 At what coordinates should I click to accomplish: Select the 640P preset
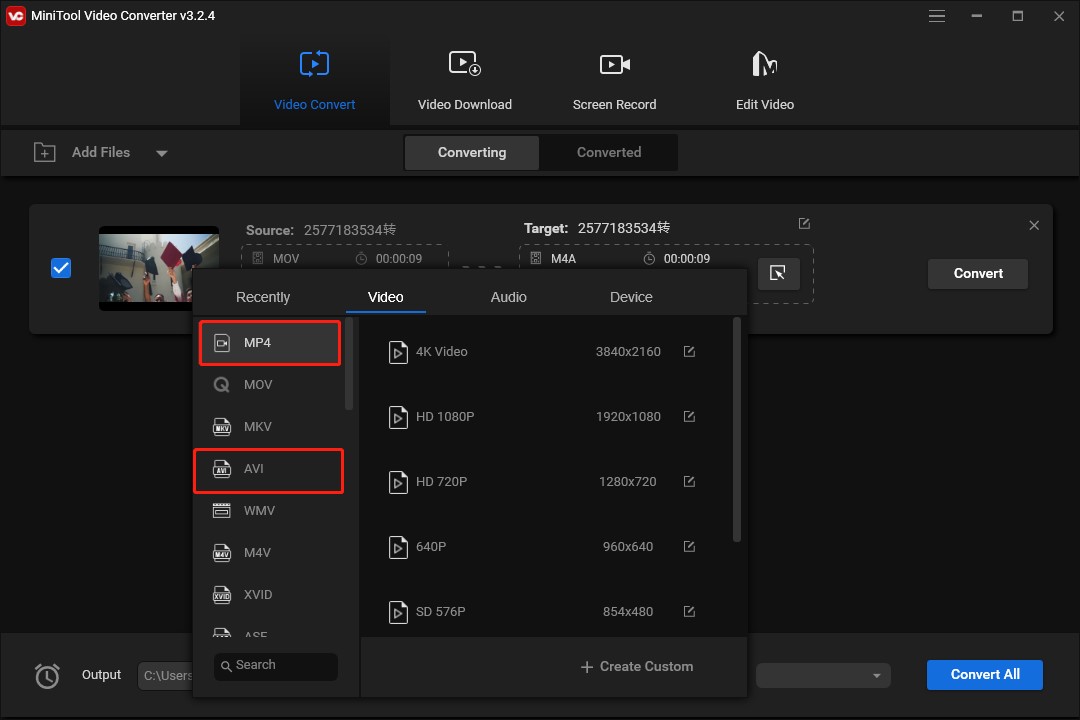pyautogui.click(x=544, y=546)
